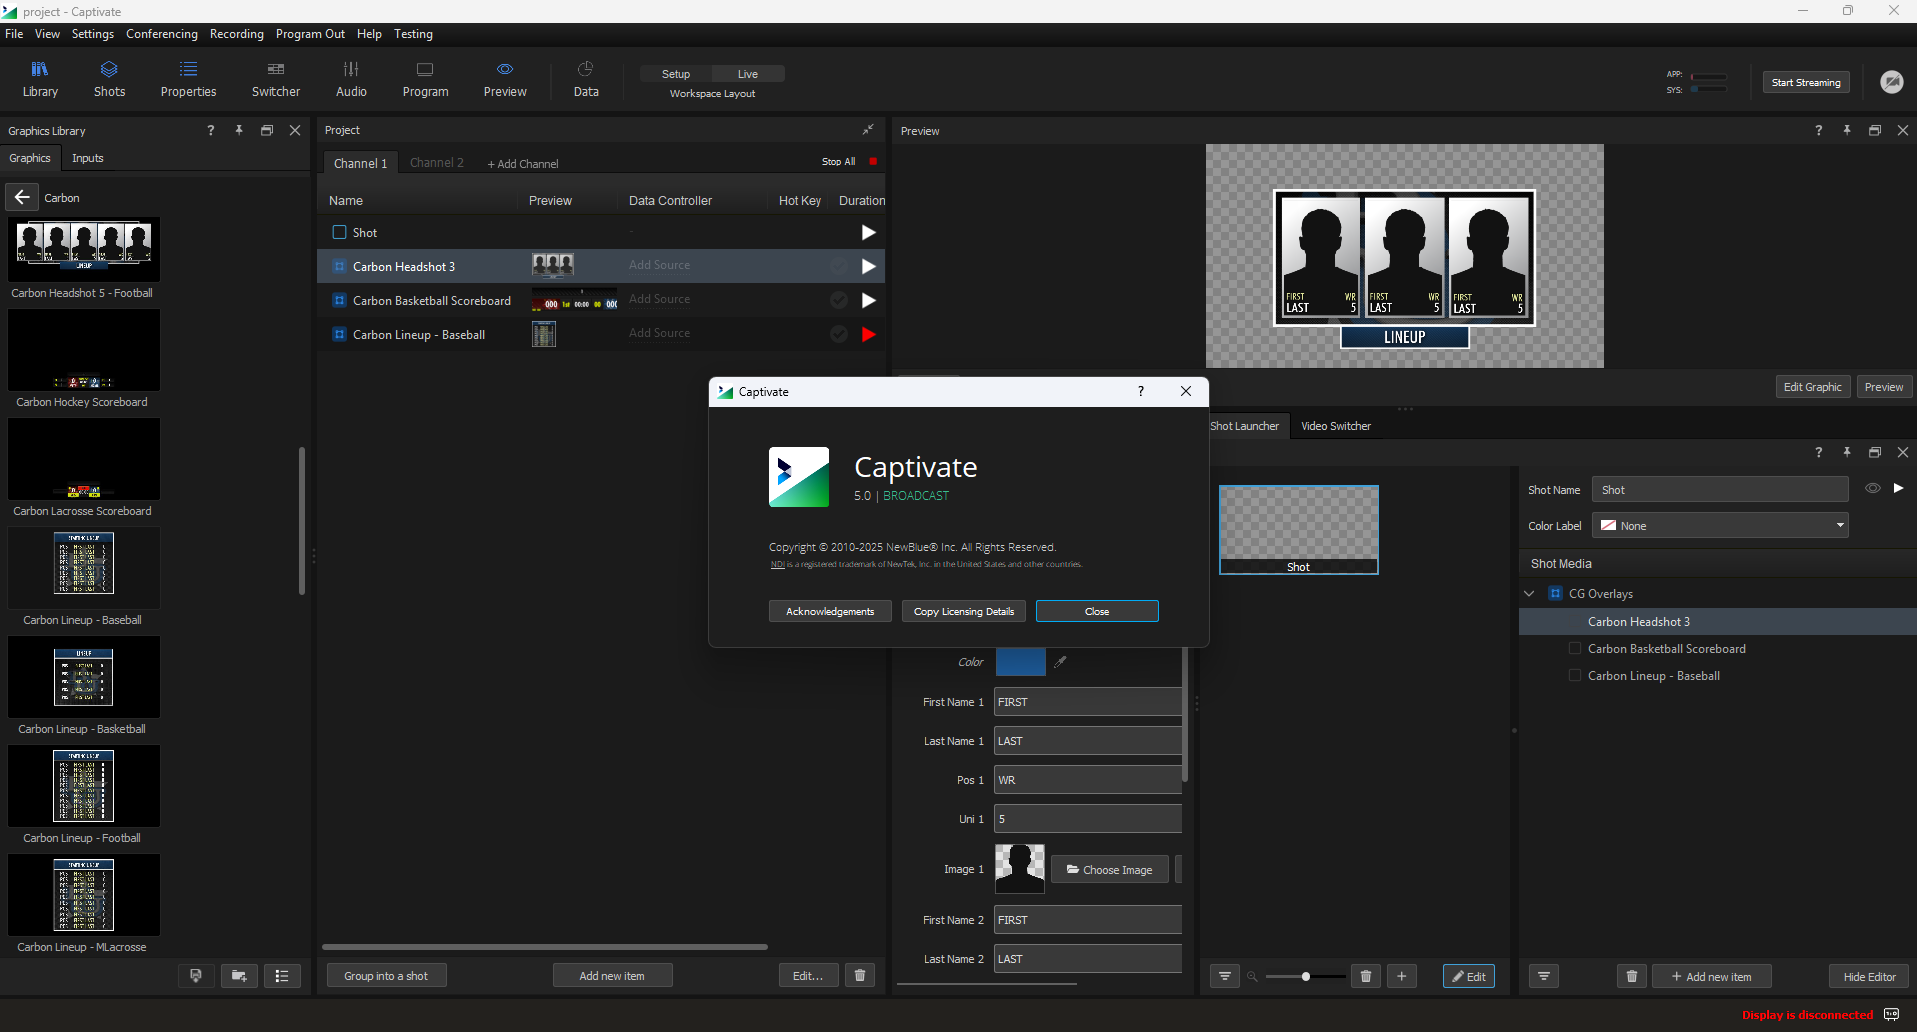
Task: Click the Acknowledgements button
Action: (830, 611)
